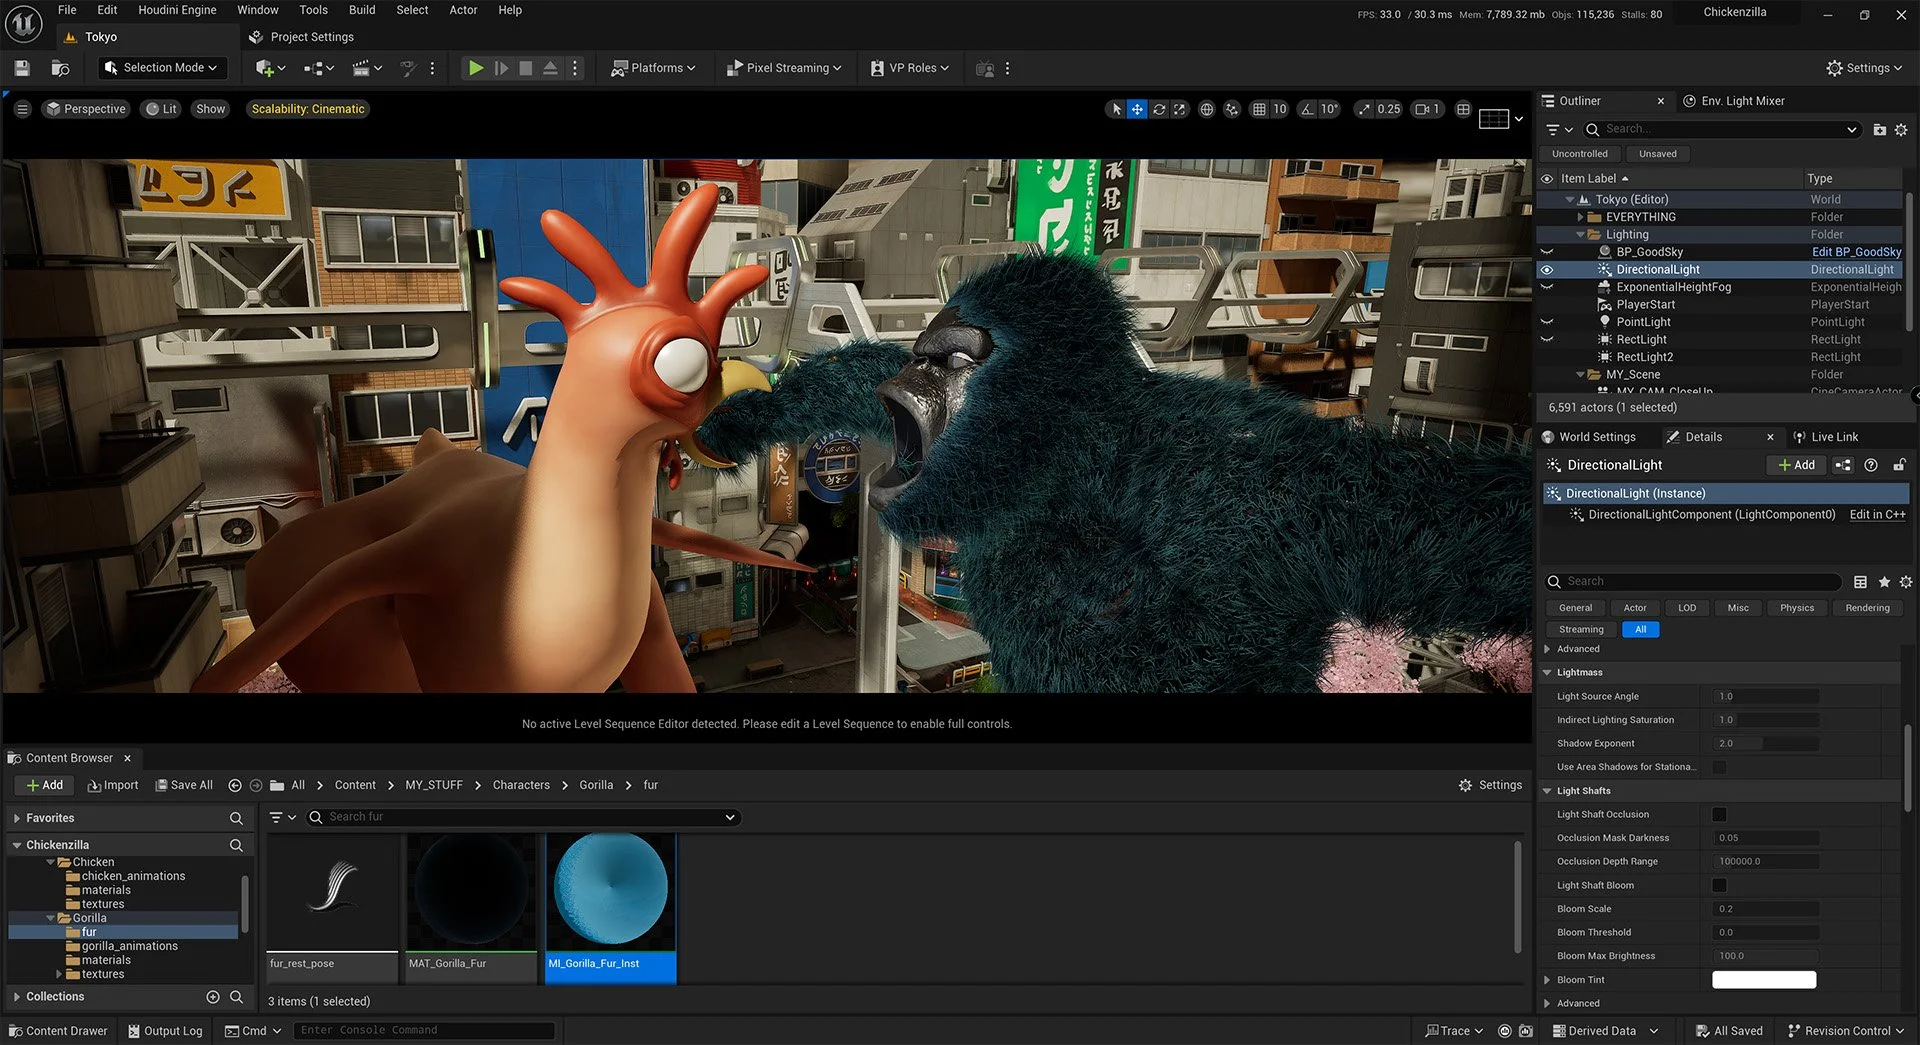Viewport: 1920px width, 1045px height.
Task: Activate the Select mode arrow in viewport
Action: pyautogui.click(x=1116, y=109)
